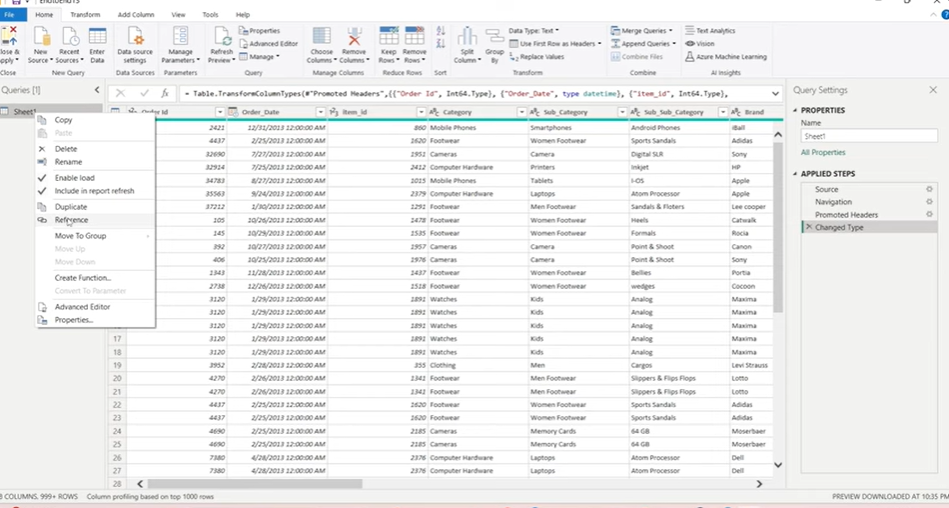Expand the formula bar

tap(775, 94)
